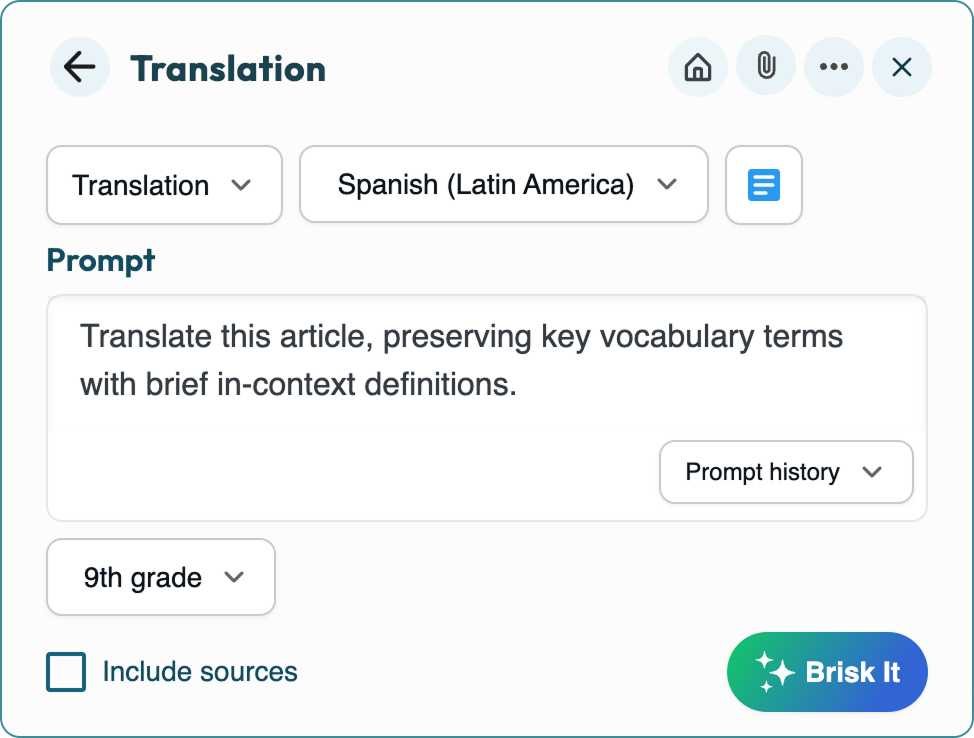
Task: Enable the Include sources checkbox
Action: (x=66, y=672)
